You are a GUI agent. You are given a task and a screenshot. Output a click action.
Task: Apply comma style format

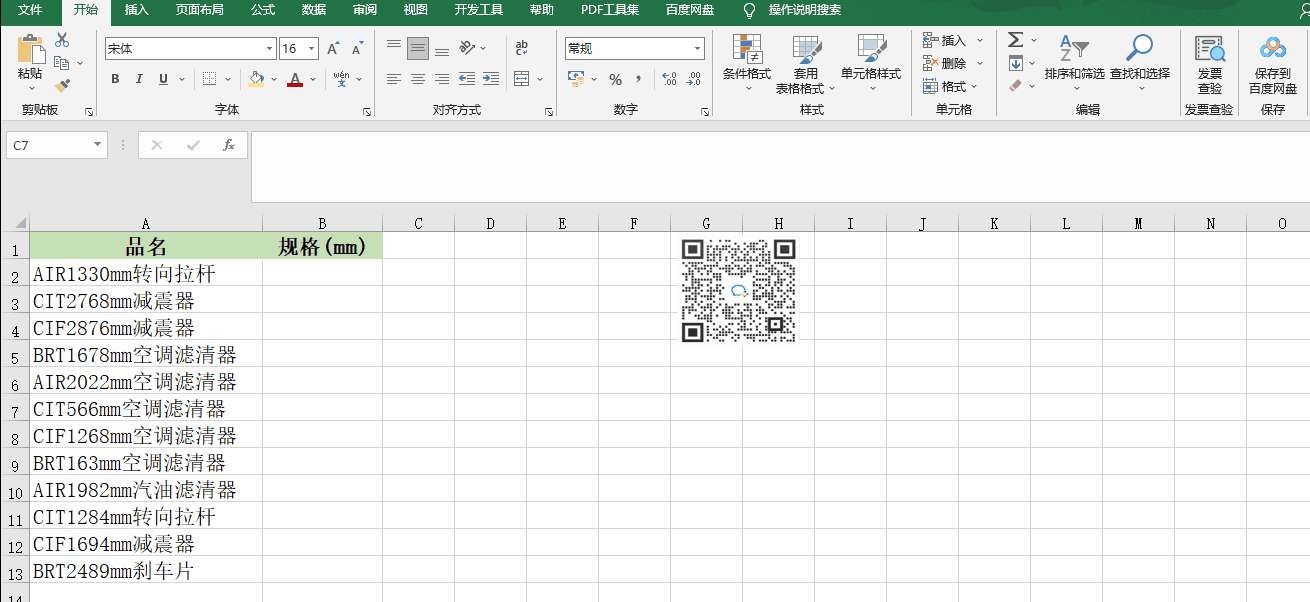pos(639,79)
